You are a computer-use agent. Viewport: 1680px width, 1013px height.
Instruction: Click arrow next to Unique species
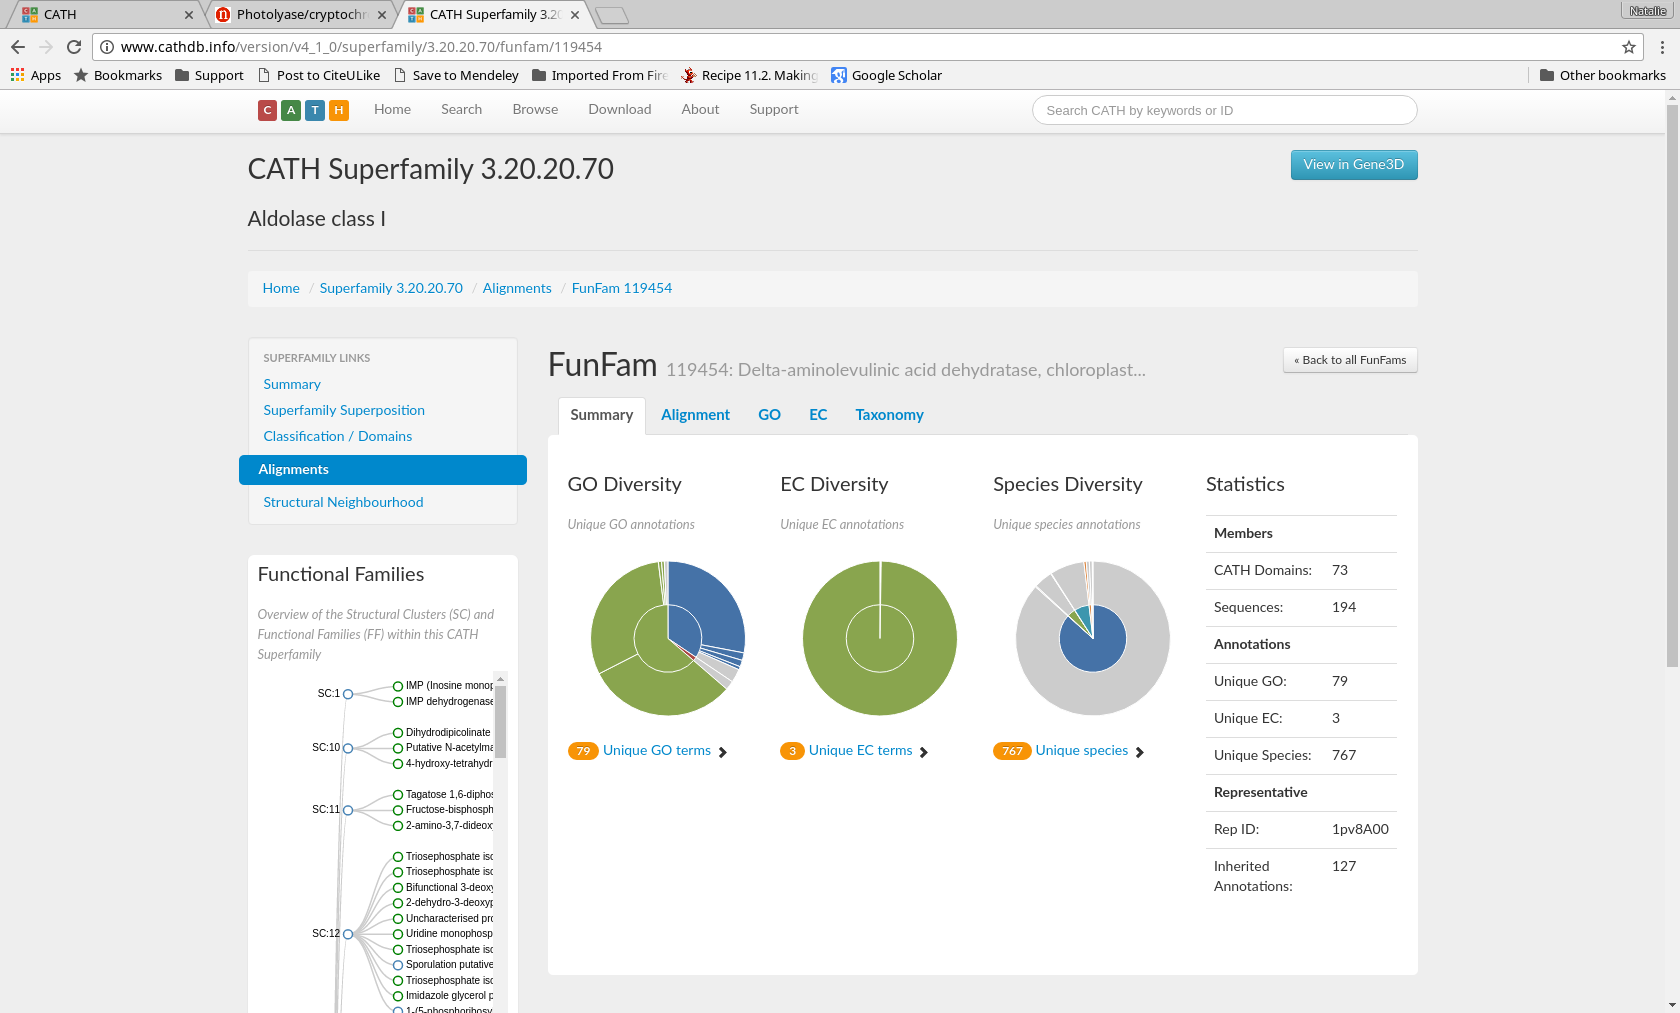(x=1140, y=752)
